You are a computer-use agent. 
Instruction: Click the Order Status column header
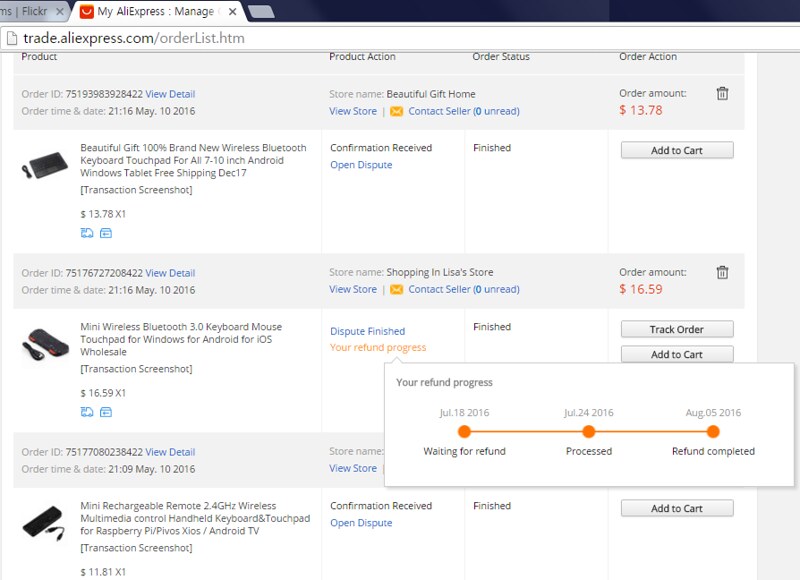click(501, 57)
